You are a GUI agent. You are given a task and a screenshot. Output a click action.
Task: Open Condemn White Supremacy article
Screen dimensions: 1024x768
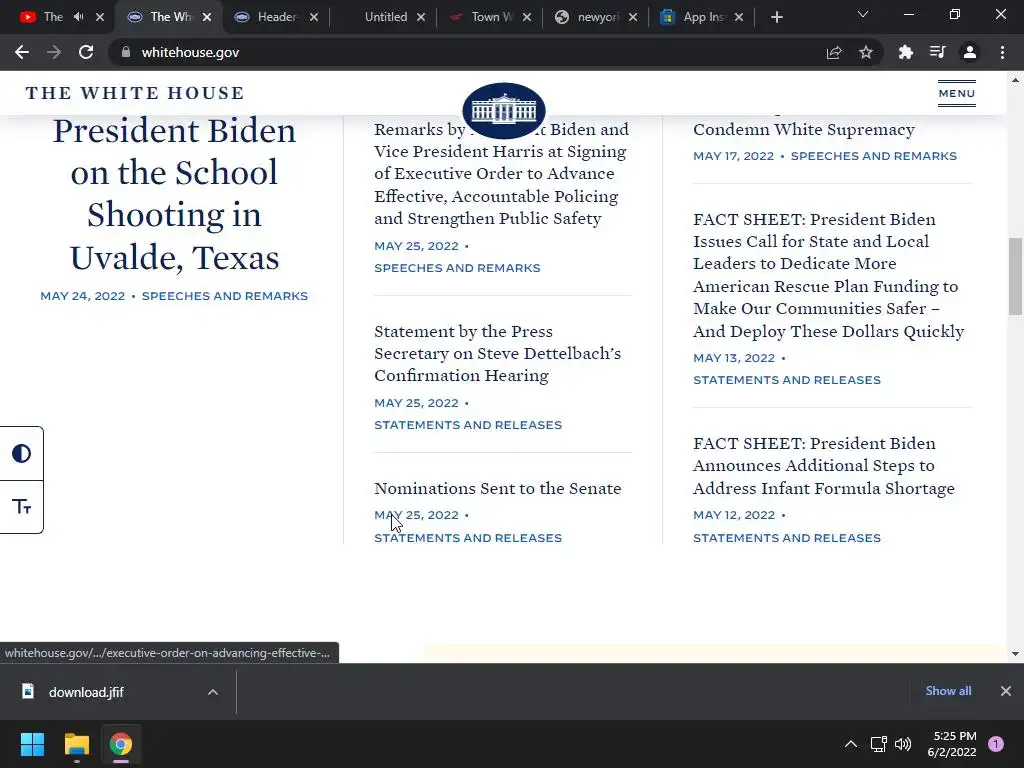click(x=804, y=129)
